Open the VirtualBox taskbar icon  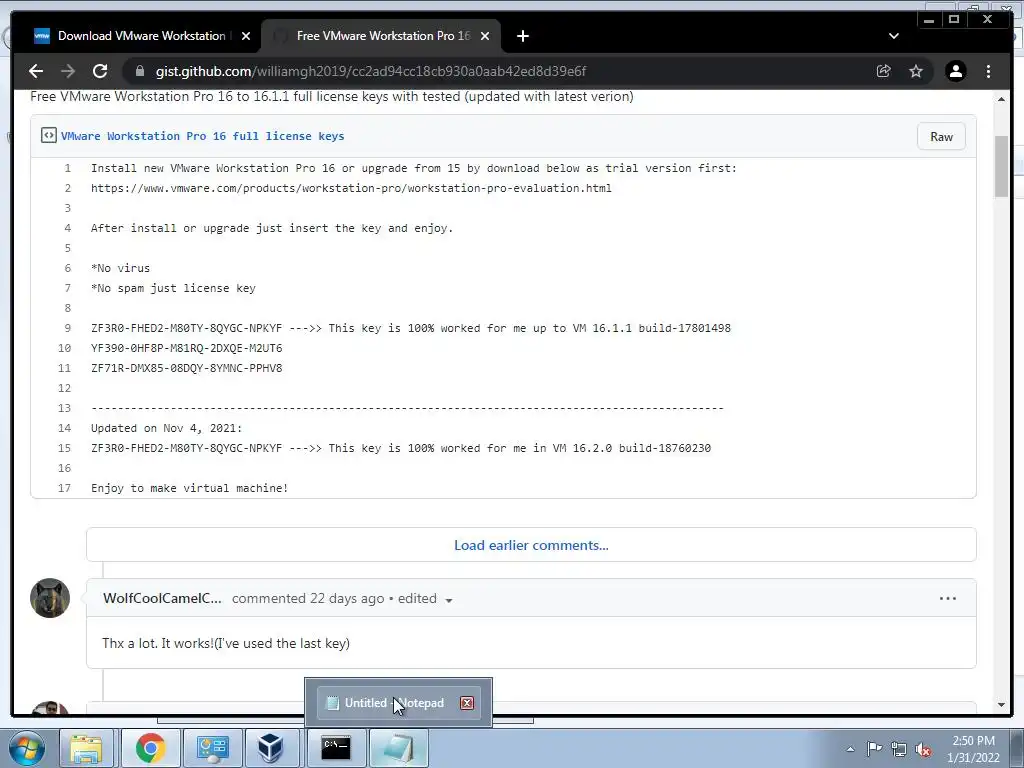[270, 748]
